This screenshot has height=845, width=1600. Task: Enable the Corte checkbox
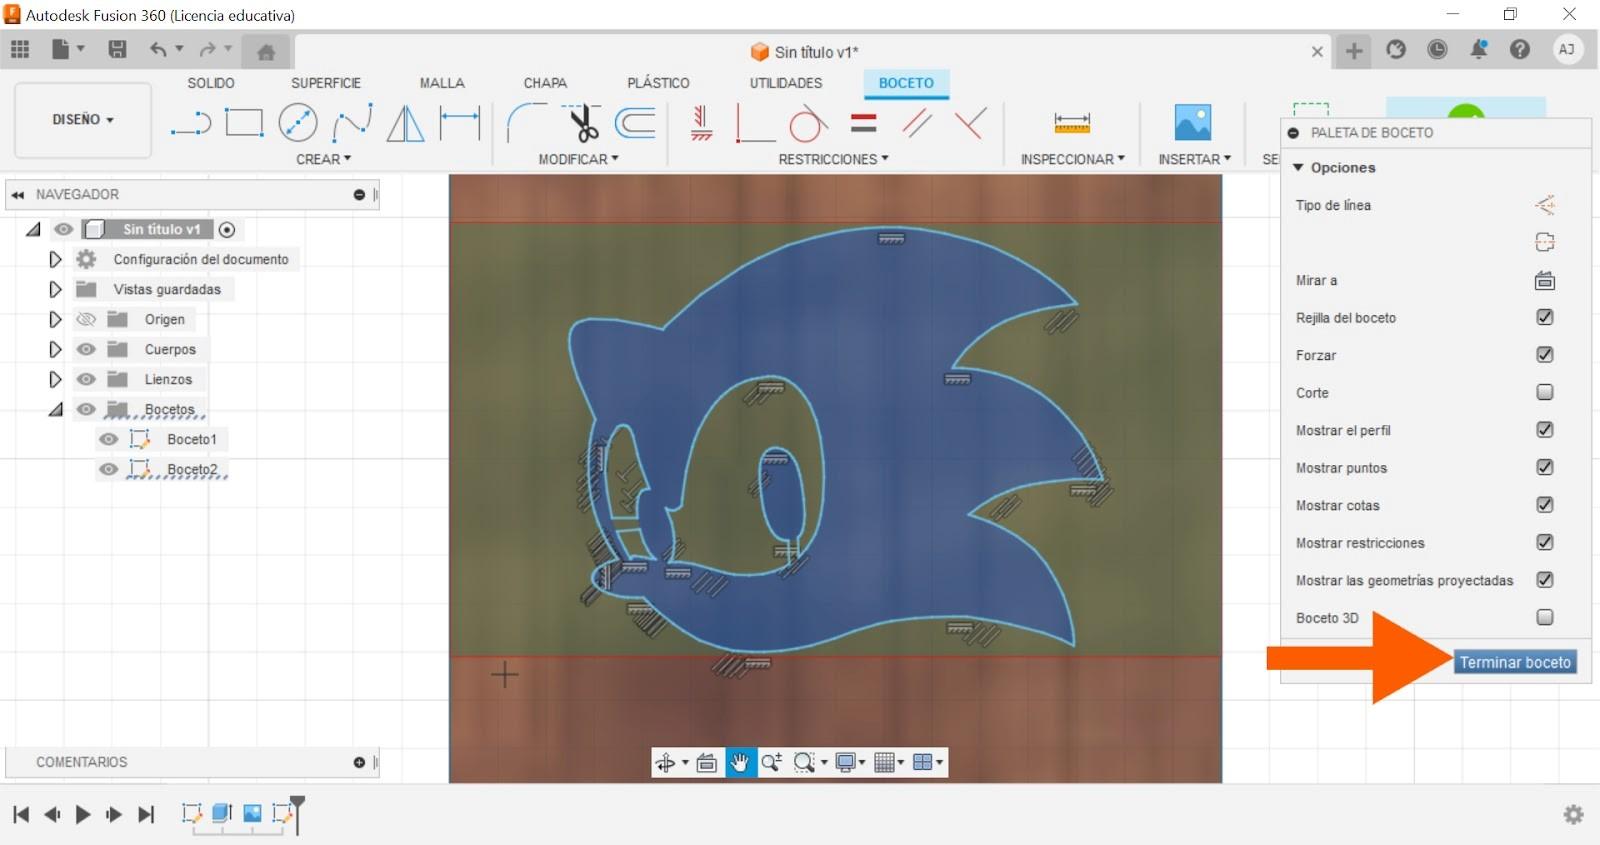tap(1545, 392)
